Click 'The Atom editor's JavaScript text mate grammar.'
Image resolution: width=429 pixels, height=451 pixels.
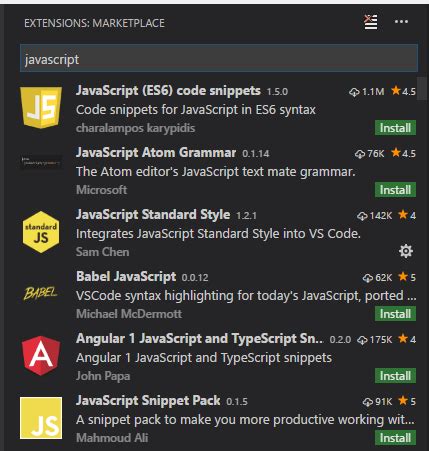(216, 172)
